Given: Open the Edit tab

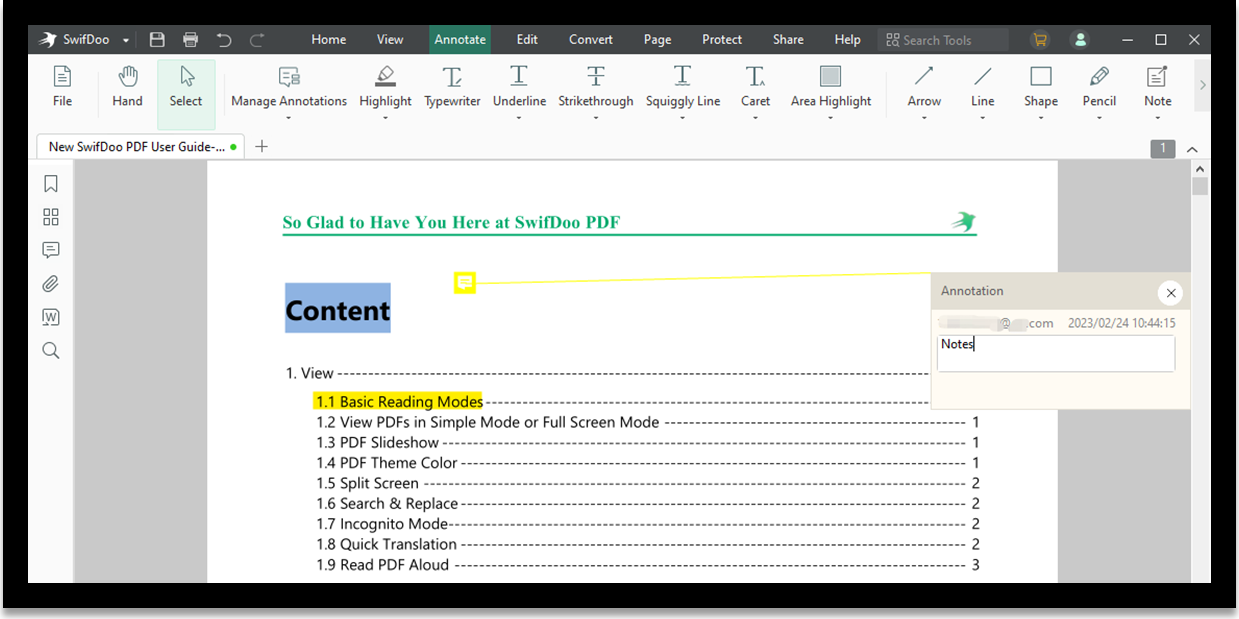Looking at the screenshot, I should (x=527, y=40).
